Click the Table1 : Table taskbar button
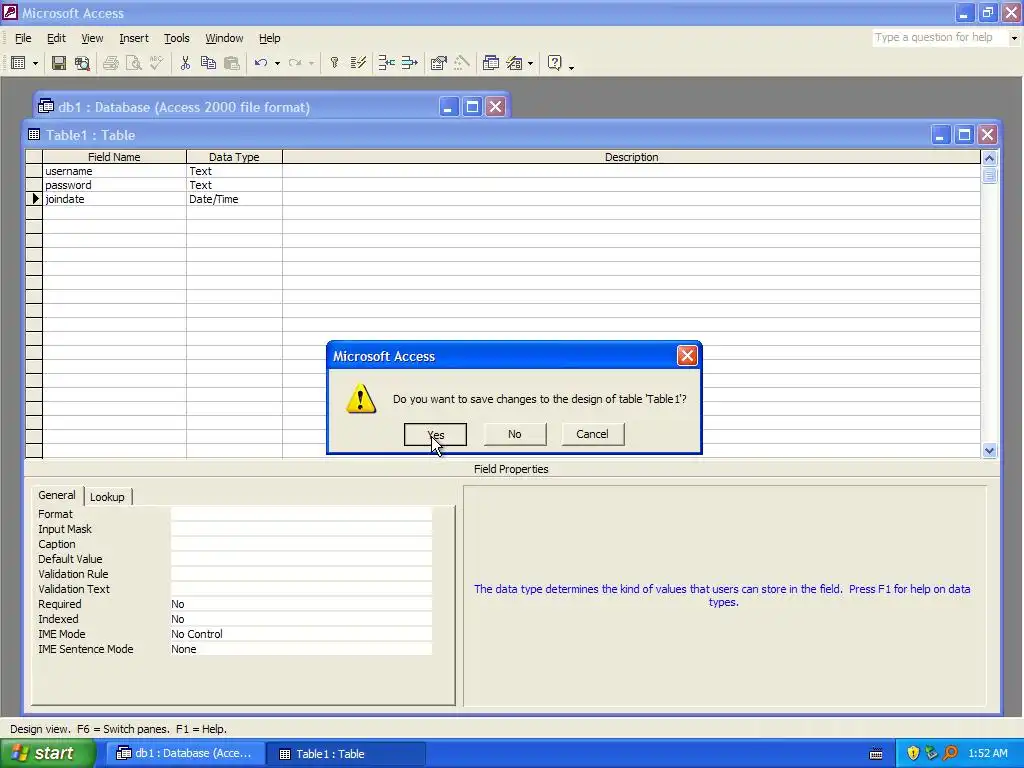The width and height of the screenshot is (1024, 768). click(346, 754)
